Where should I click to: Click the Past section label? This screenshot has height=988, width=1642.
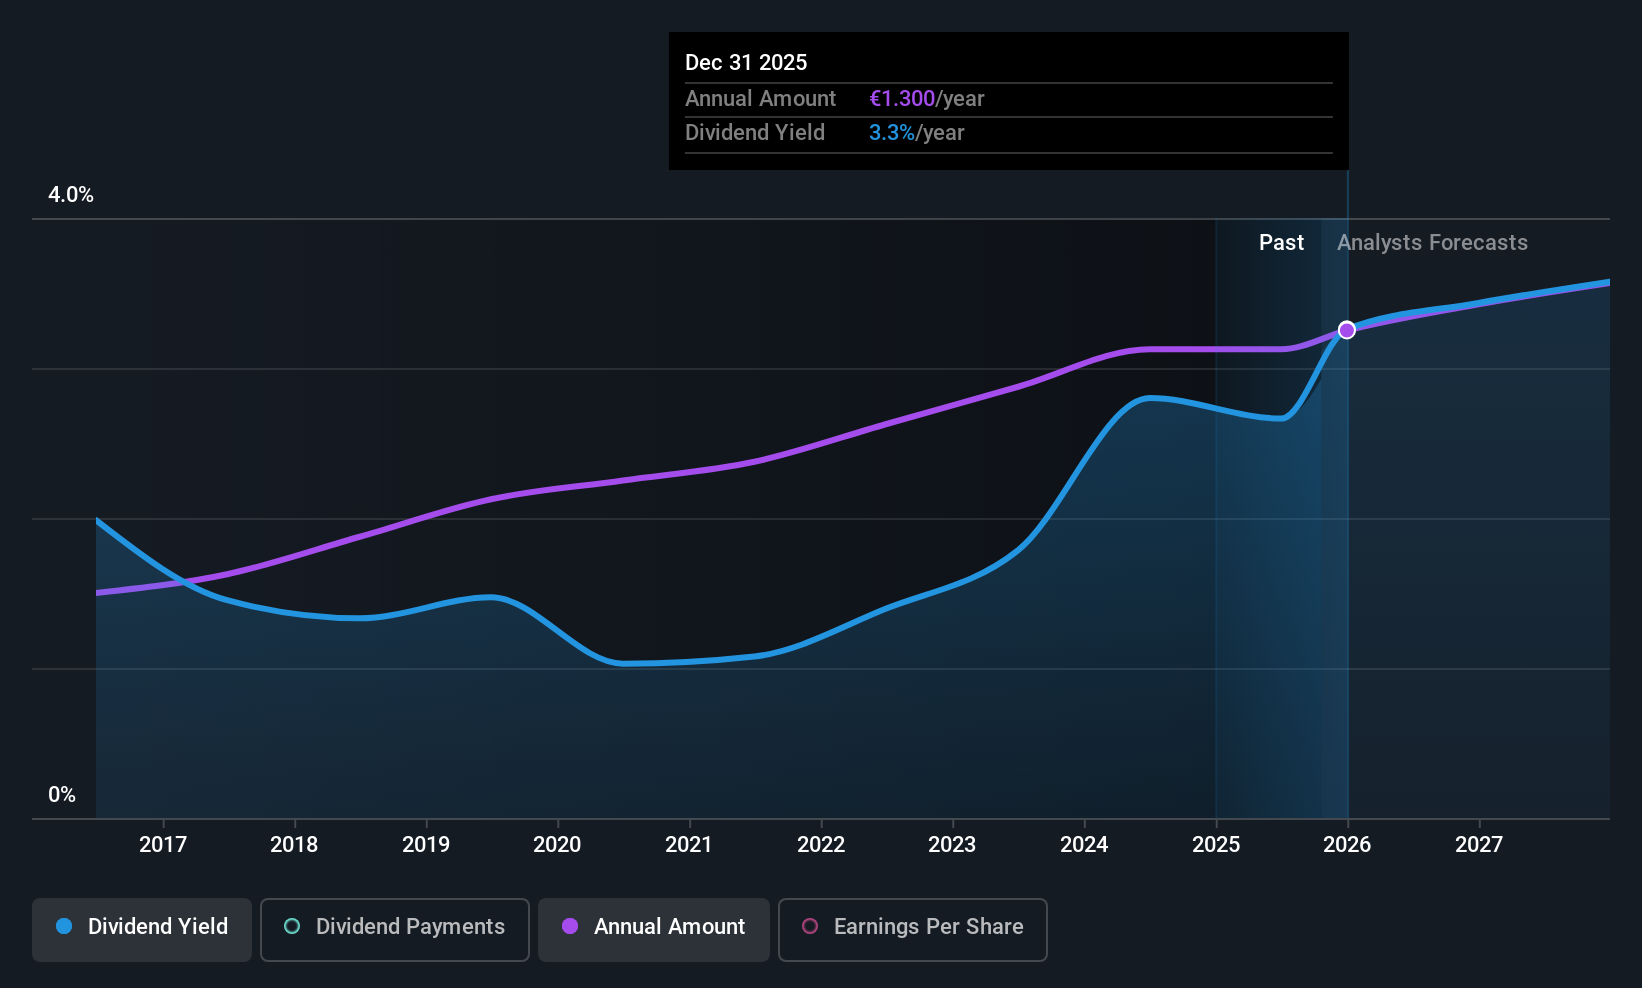click(x=1281, y=243)
